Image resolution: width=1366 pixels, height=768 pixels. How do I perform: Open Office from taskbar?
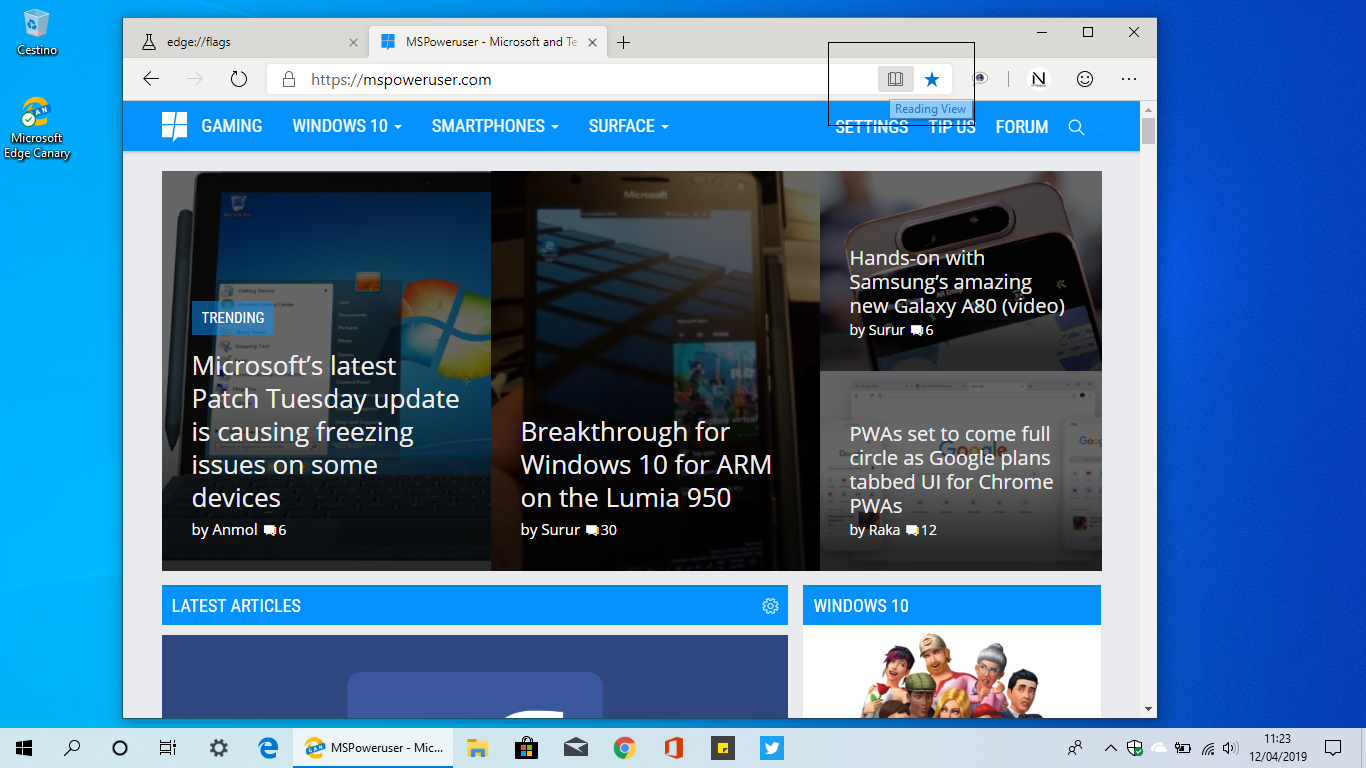tap(673, 747)
